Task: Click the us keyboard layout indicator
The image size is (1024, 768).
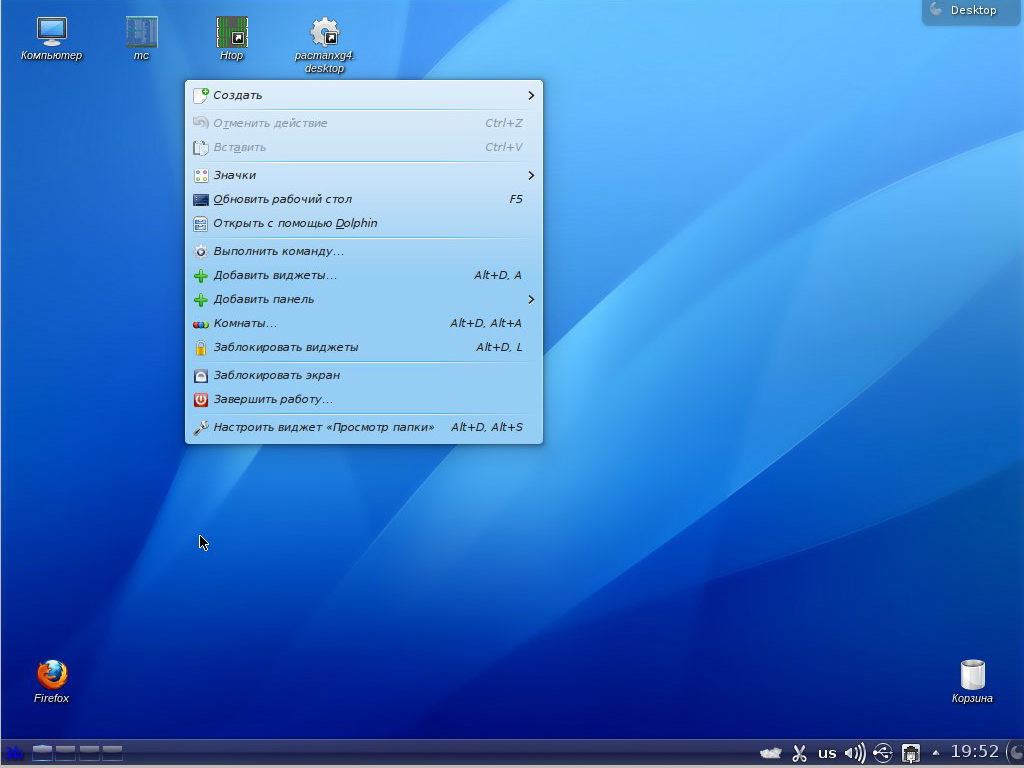Action: (827, 753)
